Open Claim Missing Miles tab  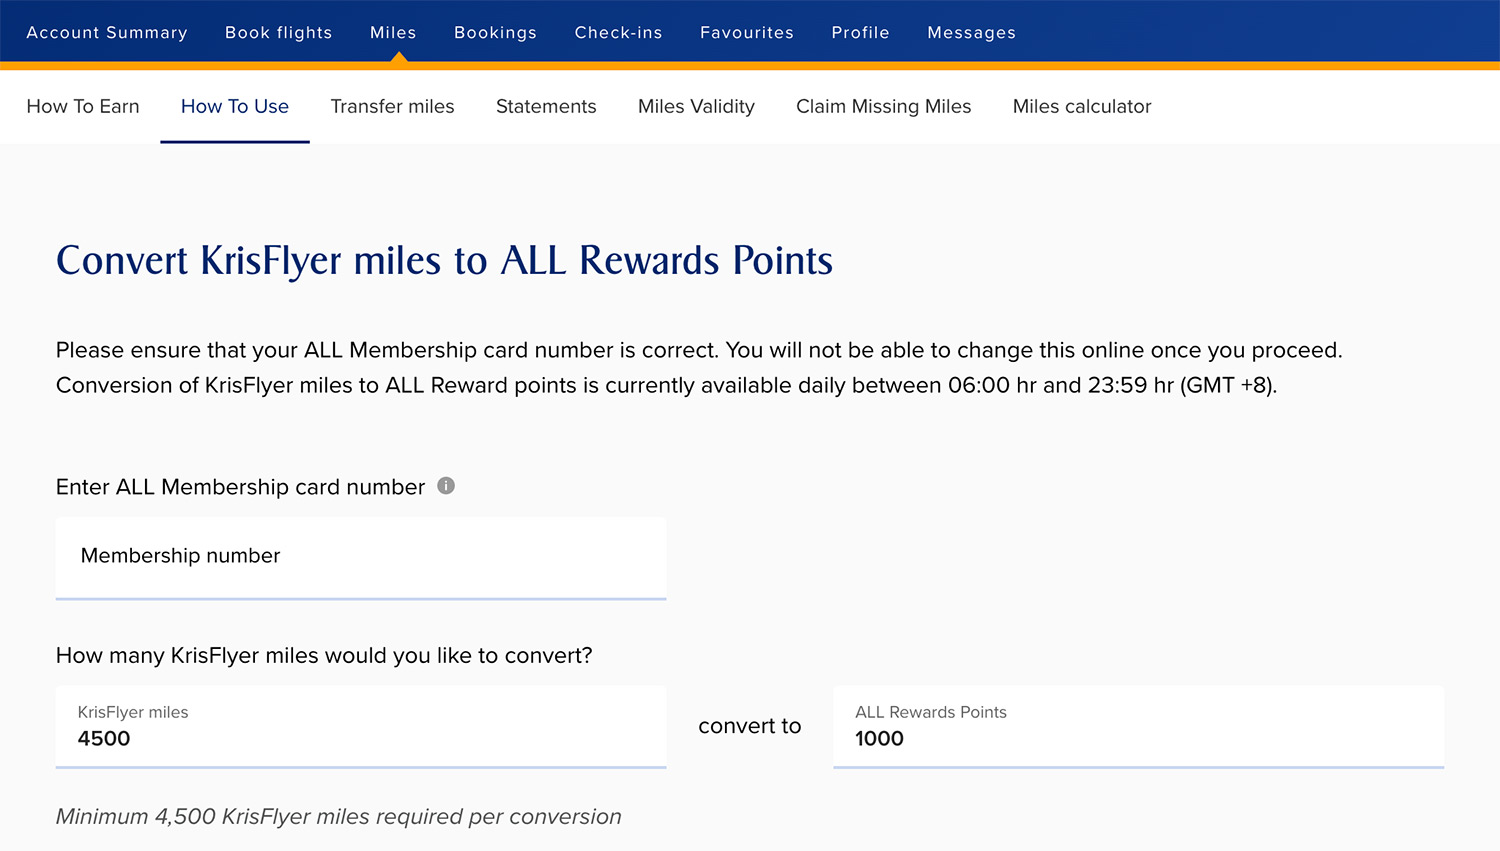pos(883,107)
